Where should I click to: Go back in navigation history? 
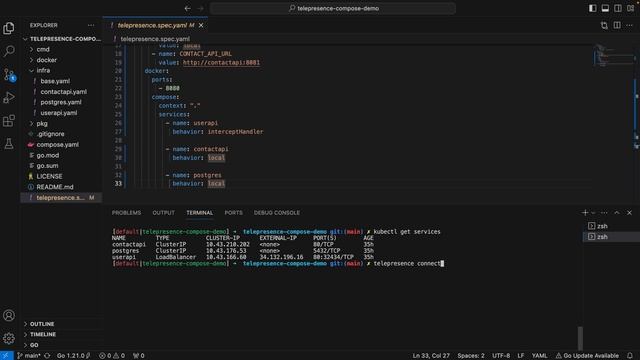point(187,8)
